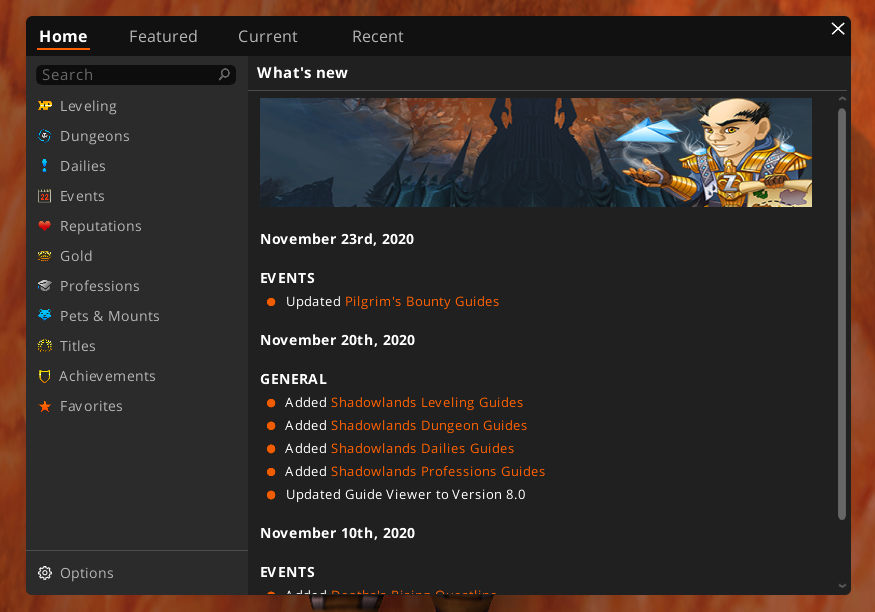Click the Dungeons swirl icon
Image resolution: width=875 pixels, height=612 pixels.
(x=45, y=136)
